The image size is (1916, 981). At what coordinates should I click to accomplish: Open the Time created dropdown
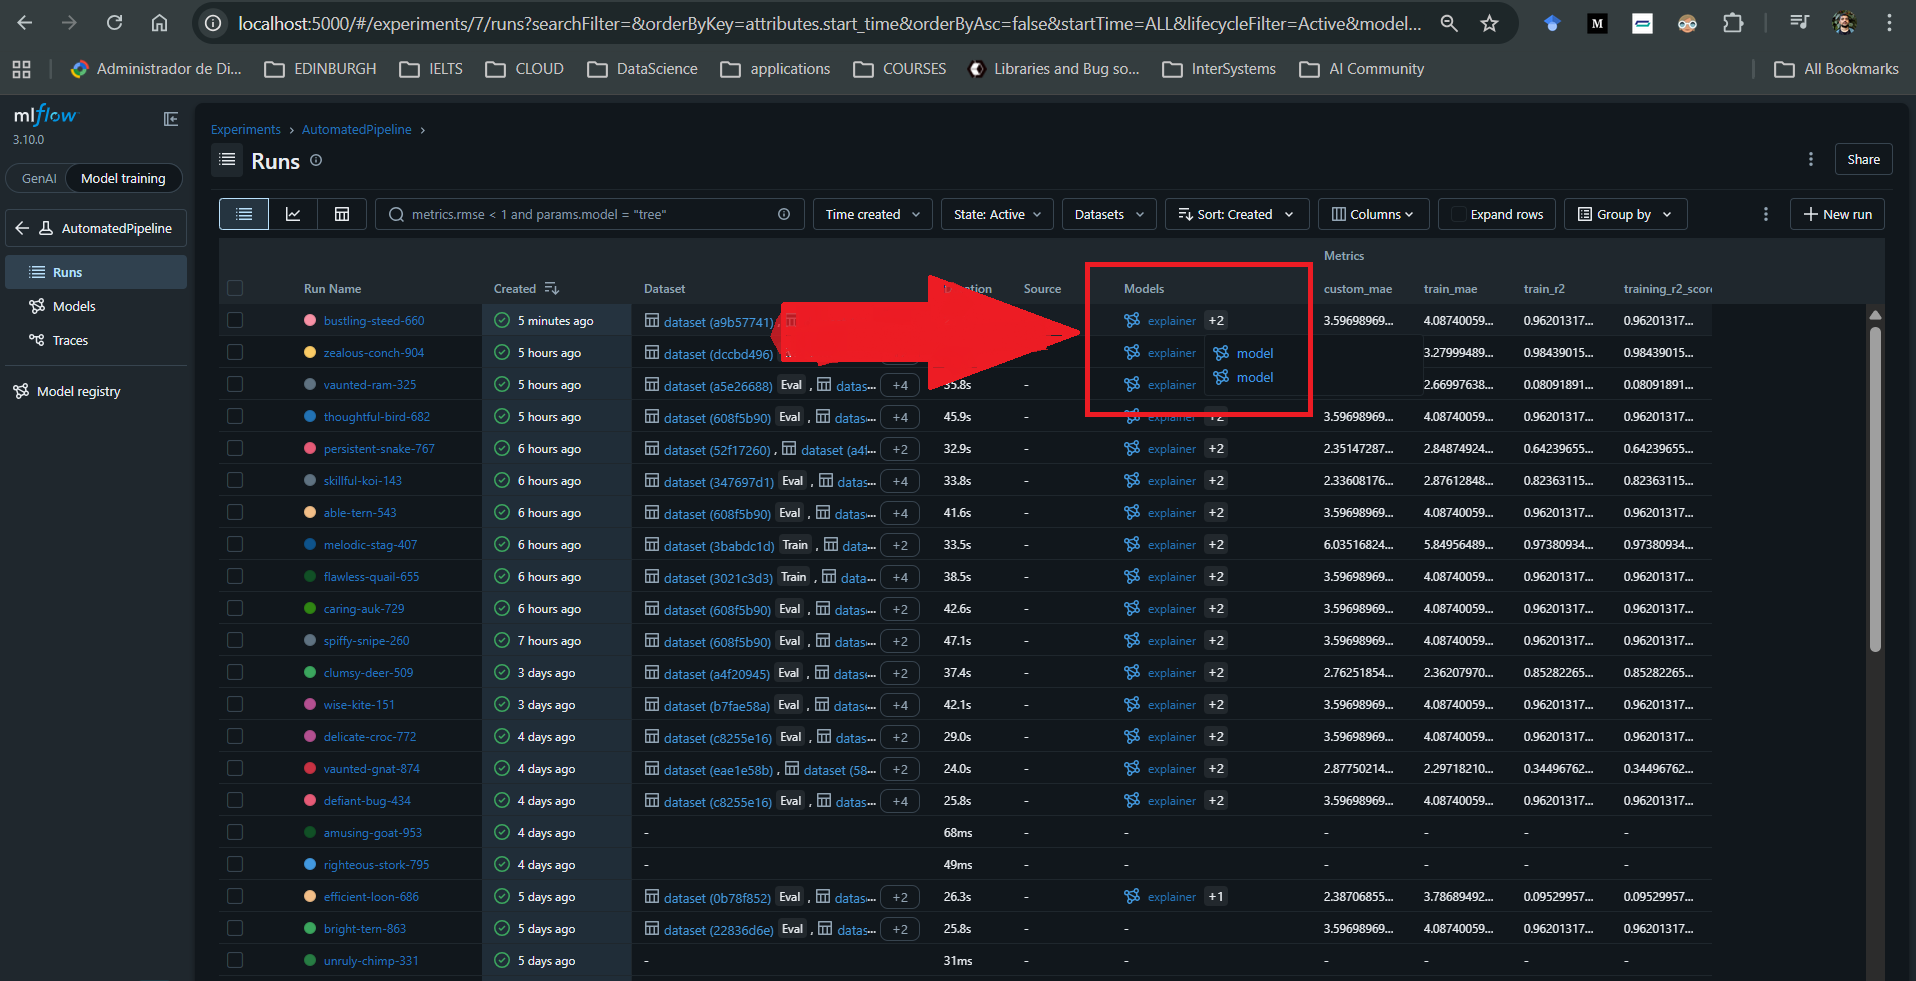(872, 214)
